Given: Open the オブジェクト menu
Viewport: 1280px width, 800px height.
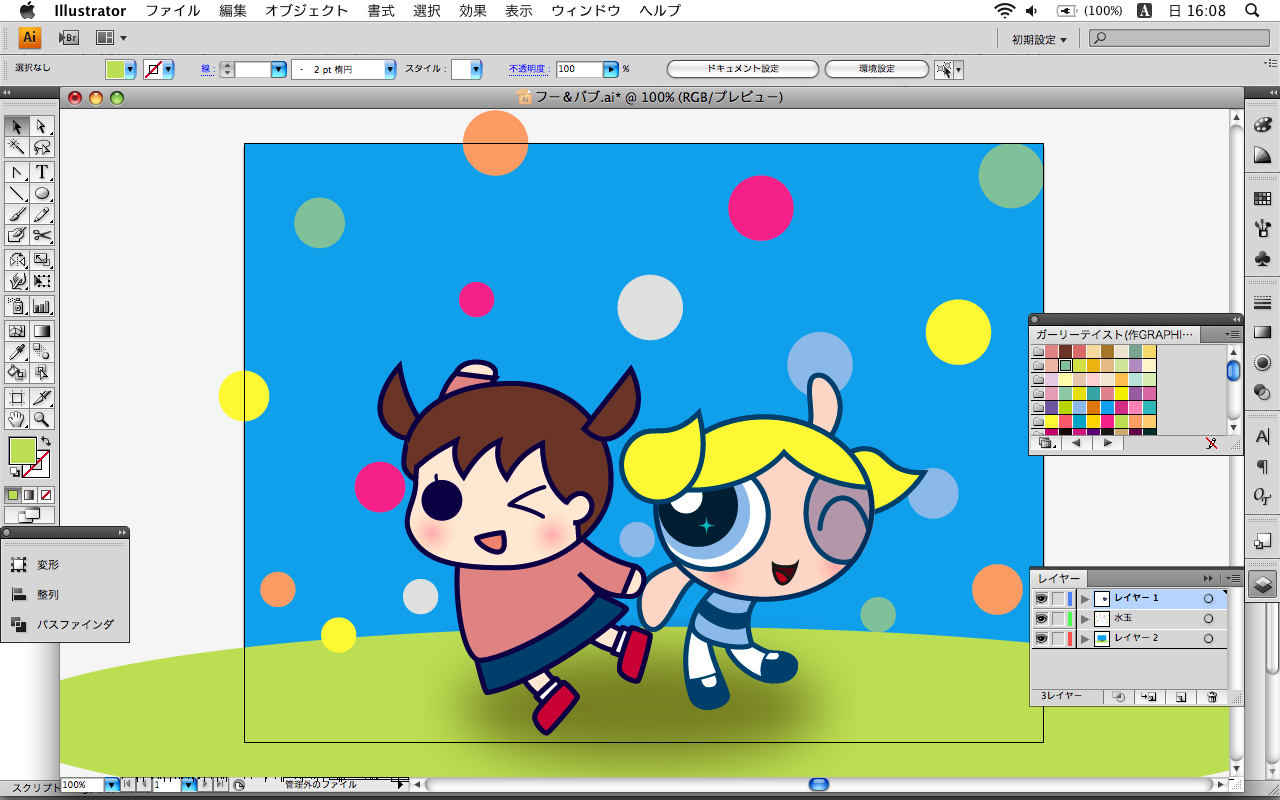Looking at the screenshot, I should 307,11.
